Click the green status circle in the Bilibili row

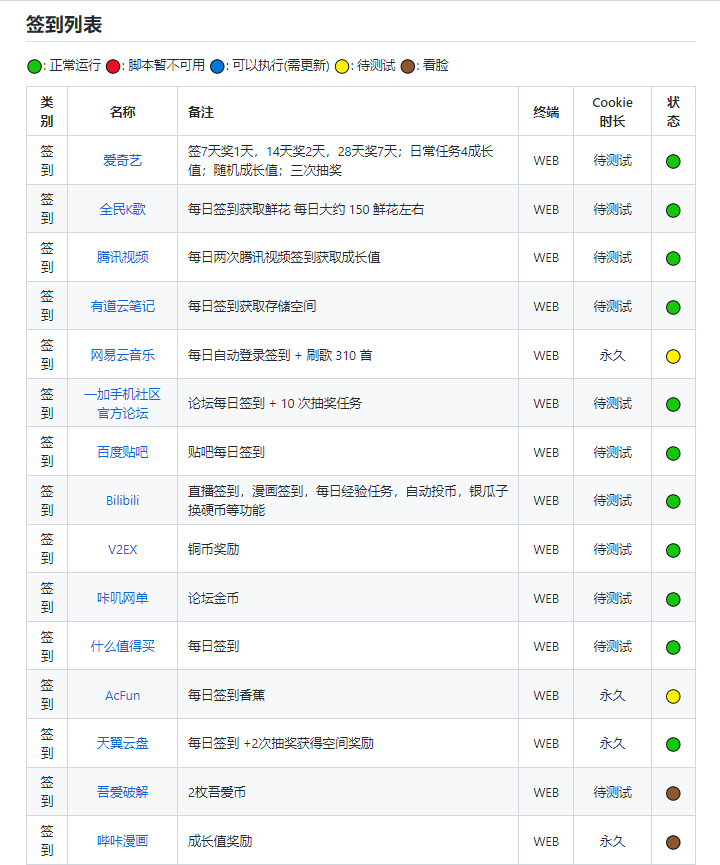click(x=673, y=501)
